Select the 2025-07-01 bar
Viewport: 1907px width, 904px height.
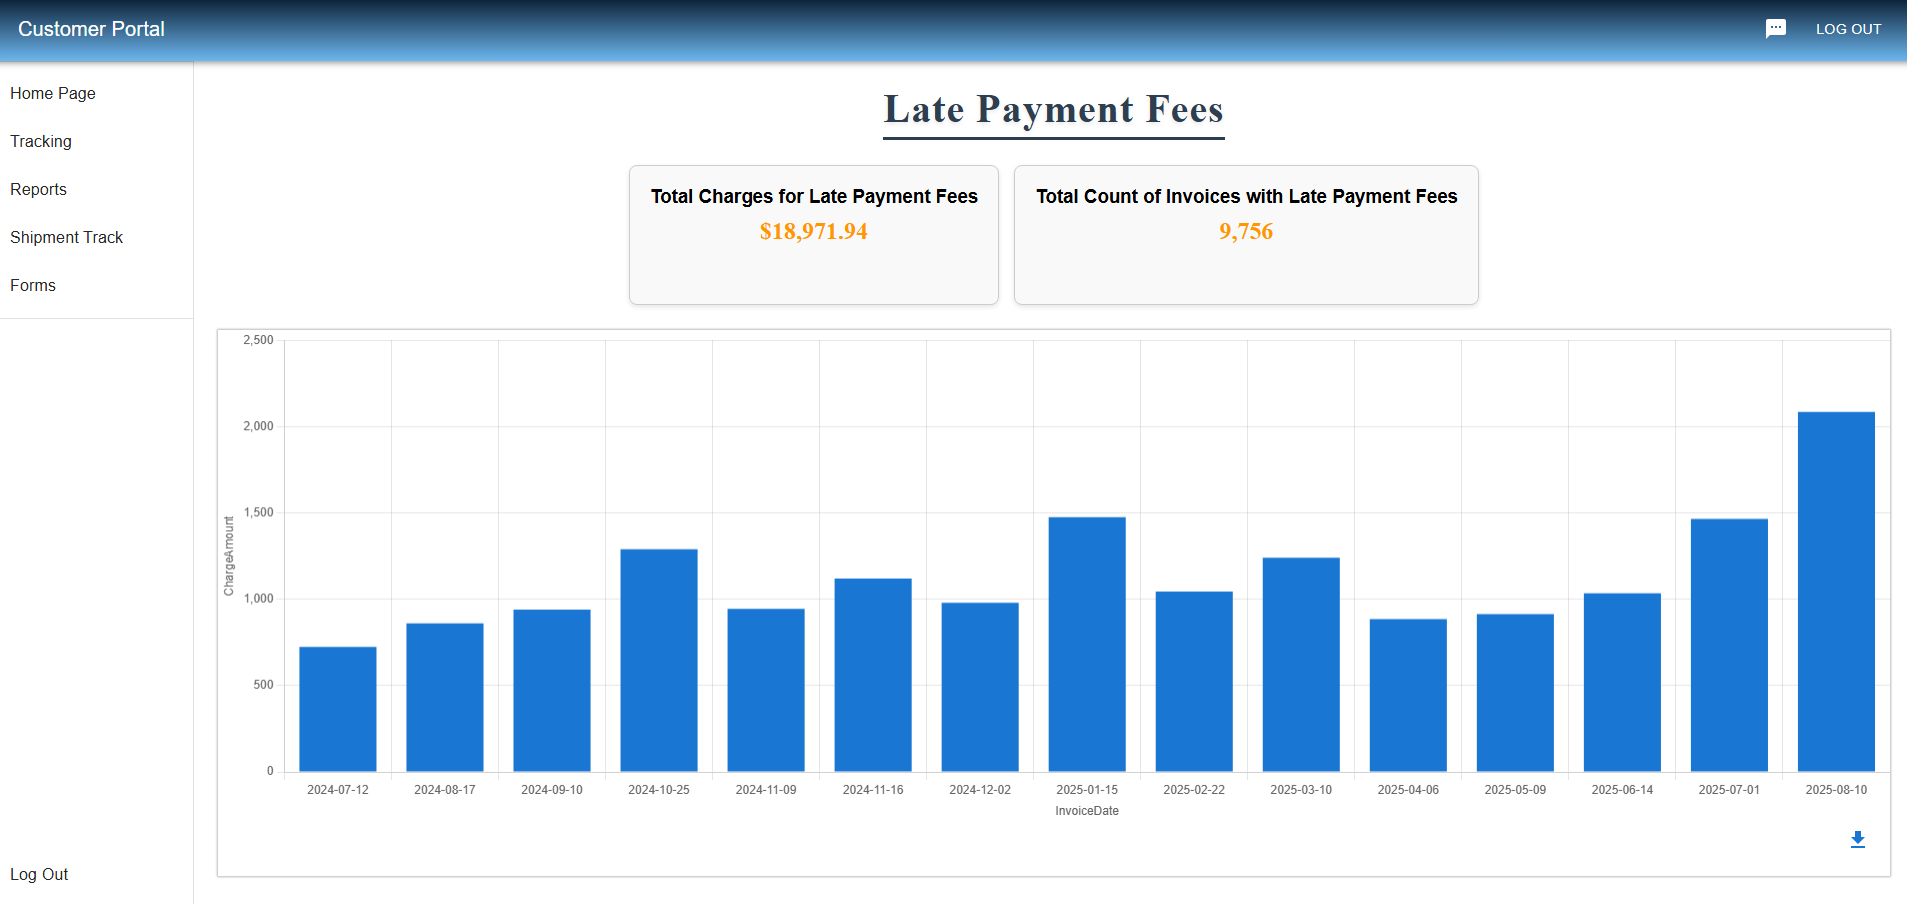(x=1728, y=645)
